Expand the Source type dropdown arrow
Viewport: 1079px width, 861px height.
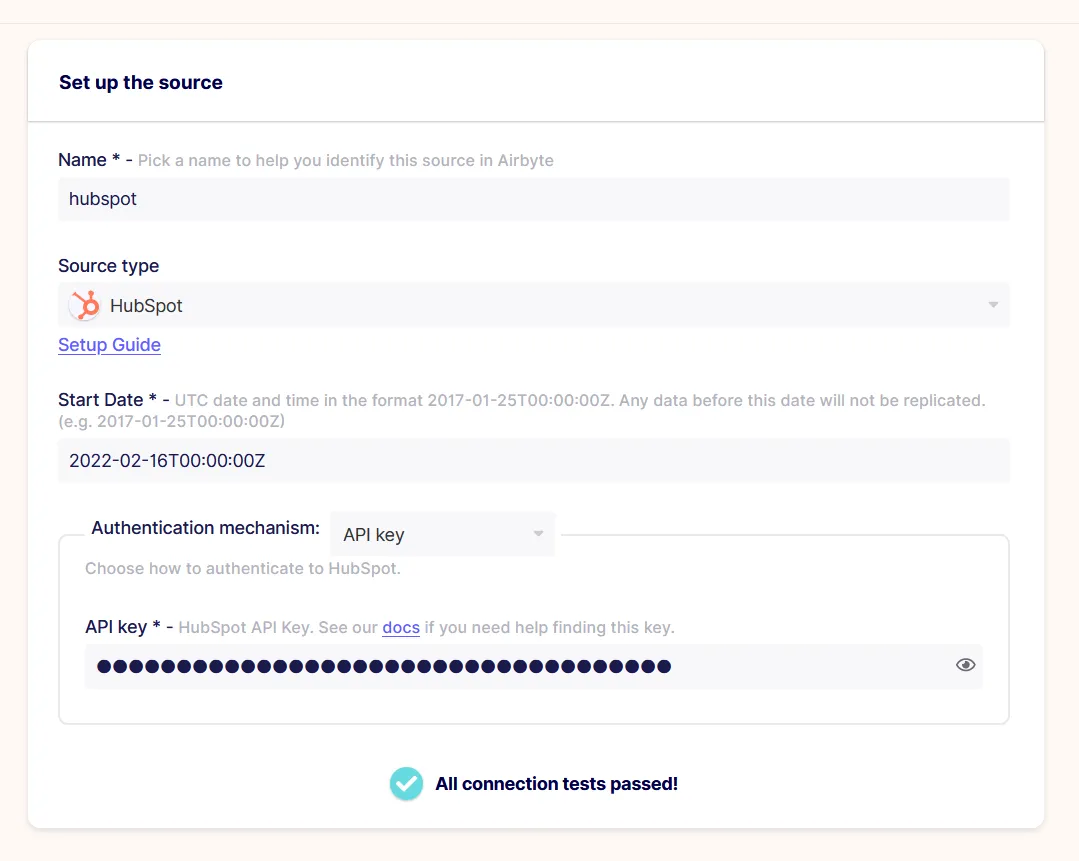coord(993,305)
